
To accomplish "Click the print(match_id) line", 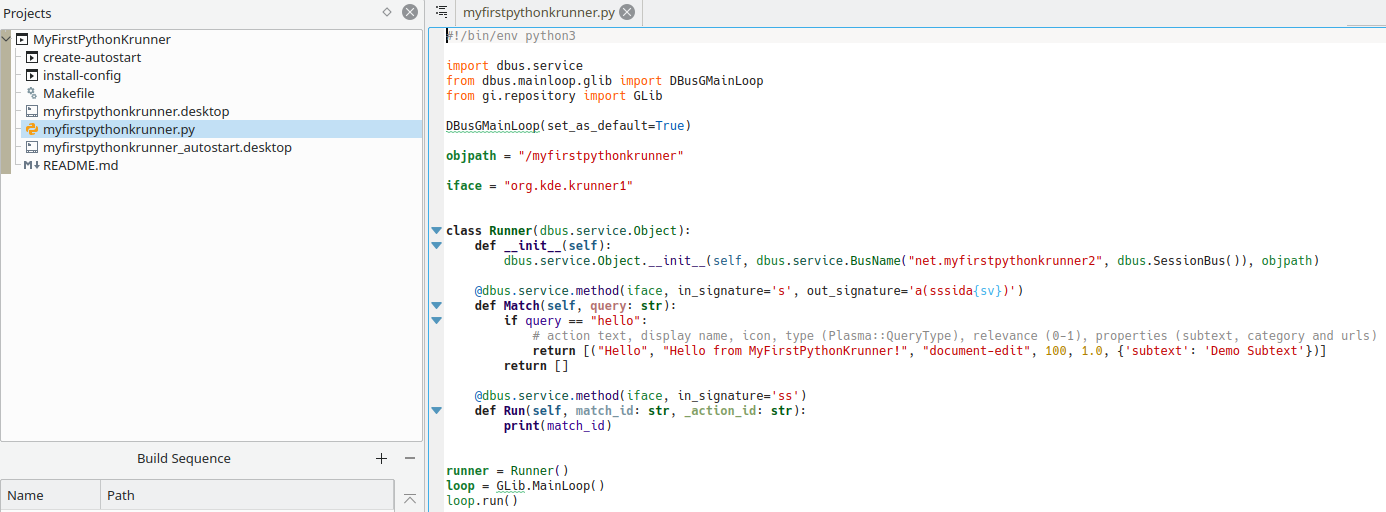I will (x=557, y=426).
